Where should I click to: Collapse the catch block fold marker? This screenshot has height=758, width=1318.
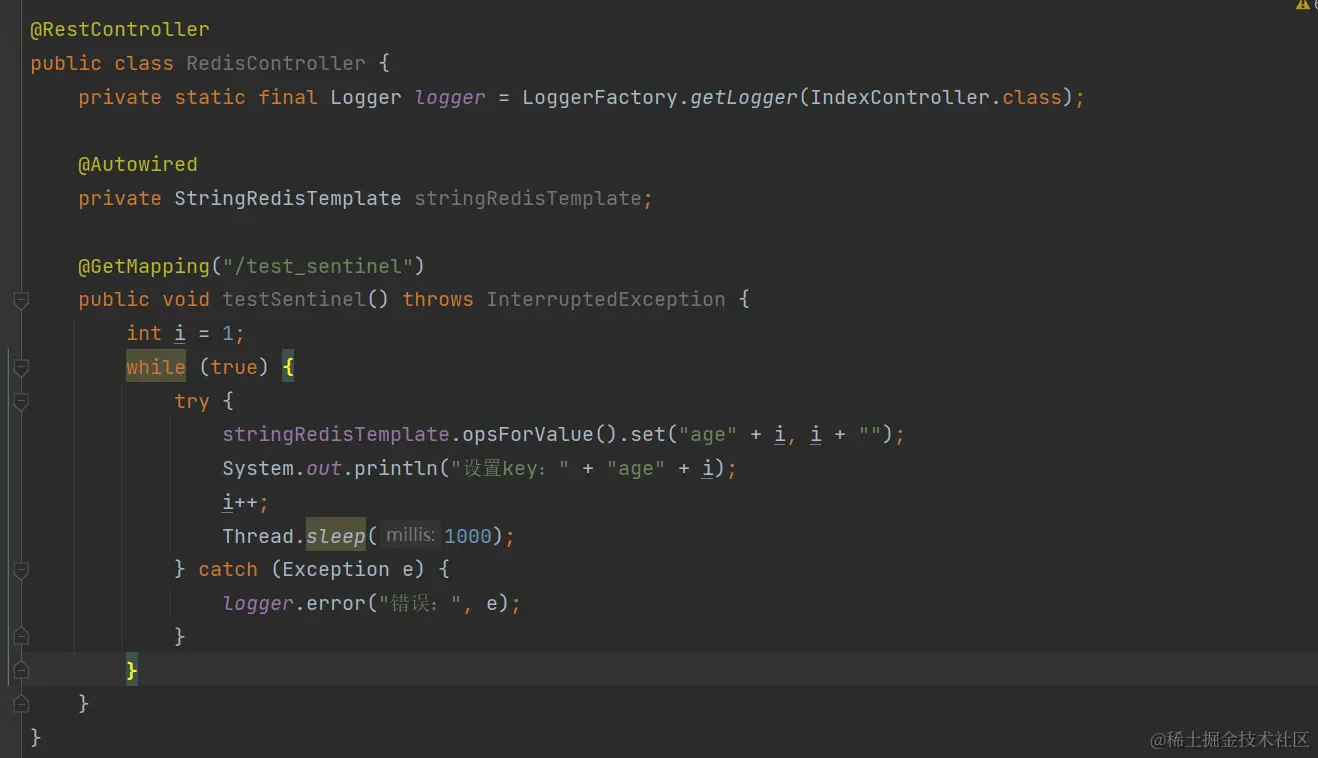click(x=21, y=570)
